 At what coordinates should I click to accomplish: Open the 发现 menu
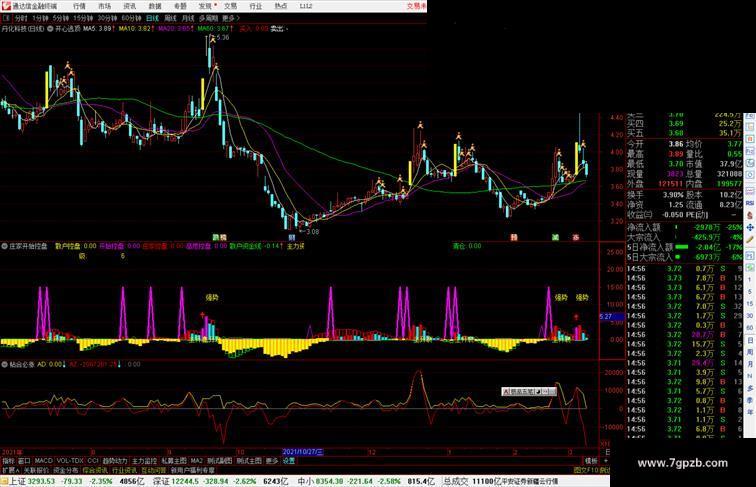tap(205, 6)
